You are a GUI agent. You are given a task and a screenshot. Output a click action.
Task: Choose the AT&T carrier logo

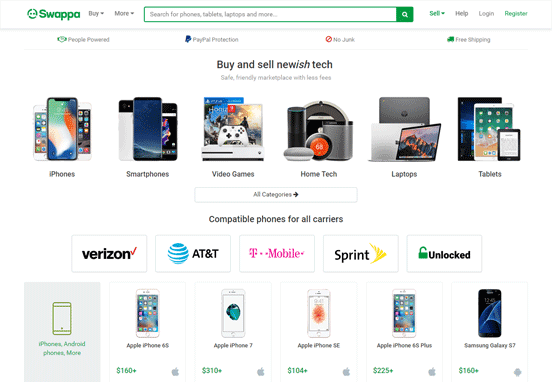click(x=193, y=253)
